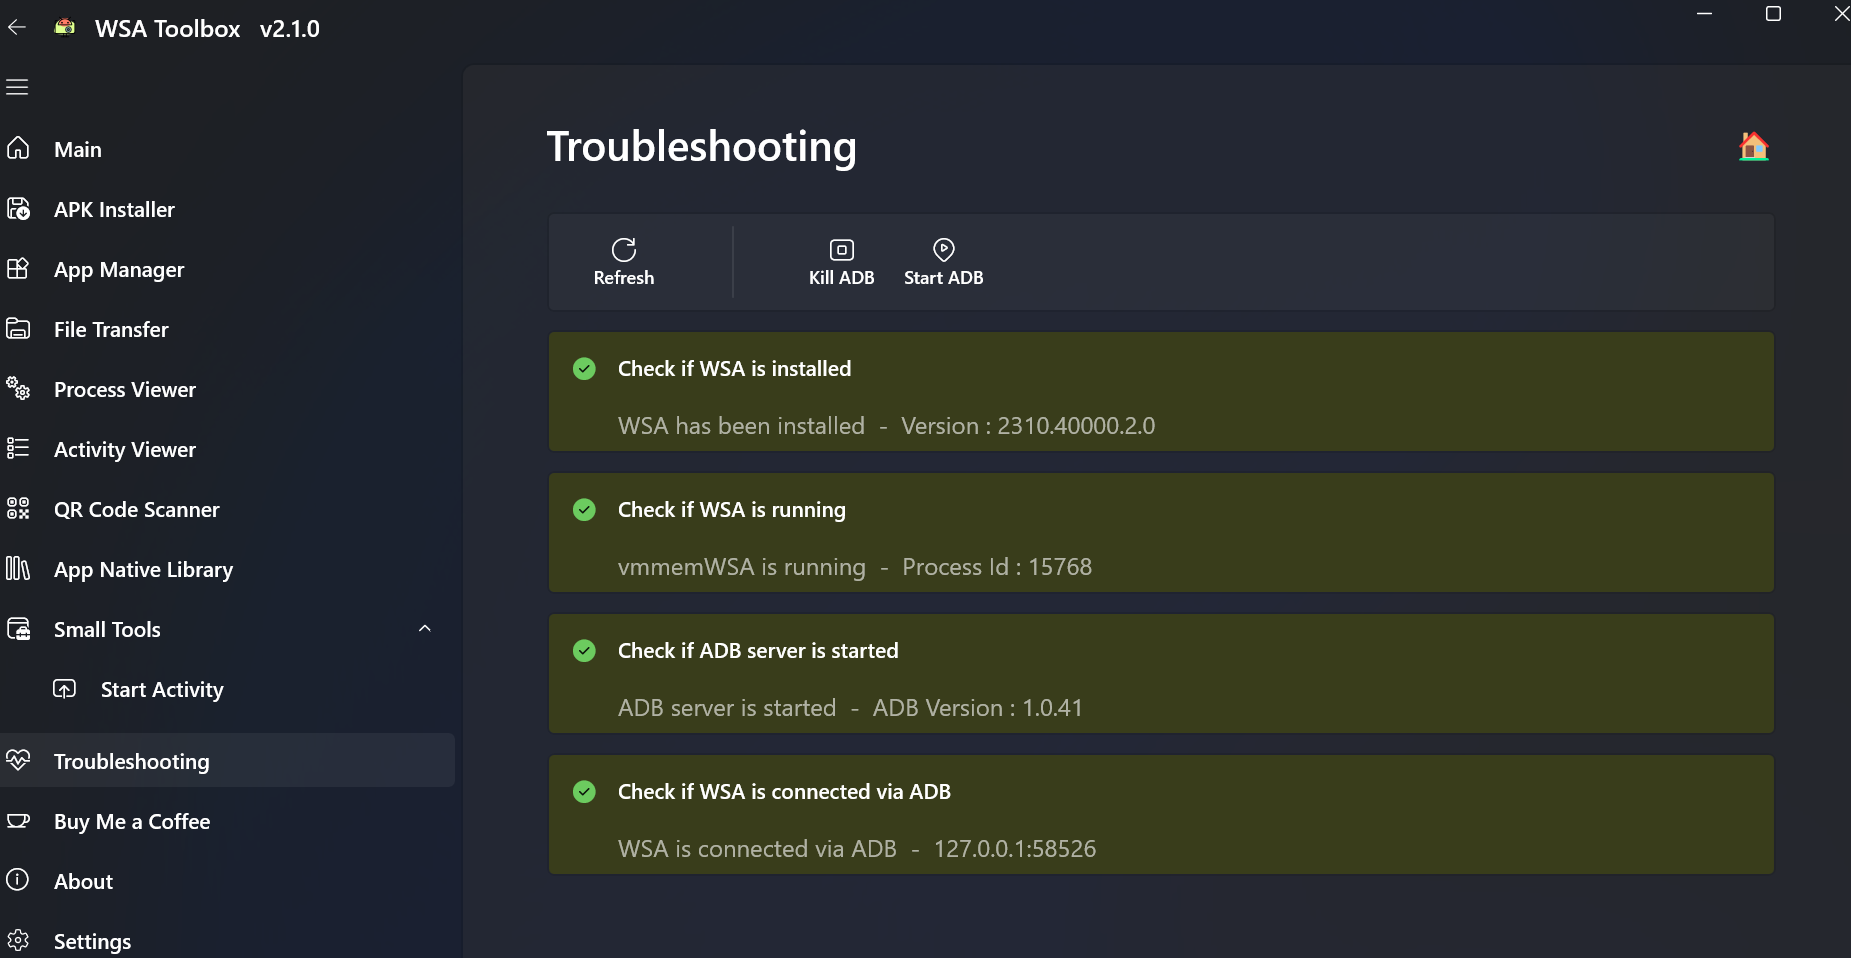Click the Start ADB play icon

(x=943, y=249)
